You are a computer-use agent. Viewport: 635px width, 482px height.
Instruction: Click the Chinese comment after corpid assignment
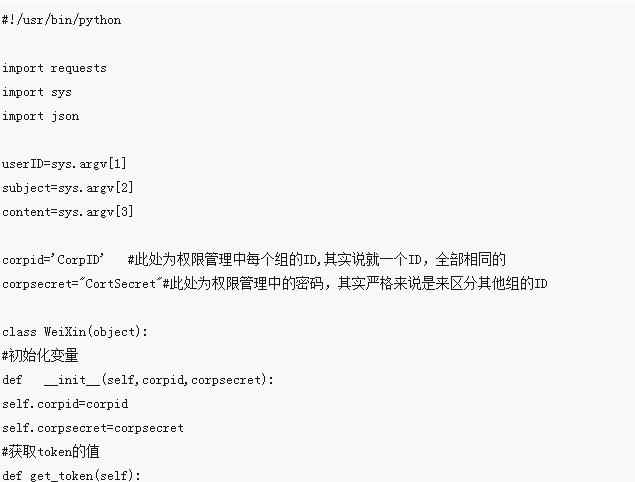[317, 260]
